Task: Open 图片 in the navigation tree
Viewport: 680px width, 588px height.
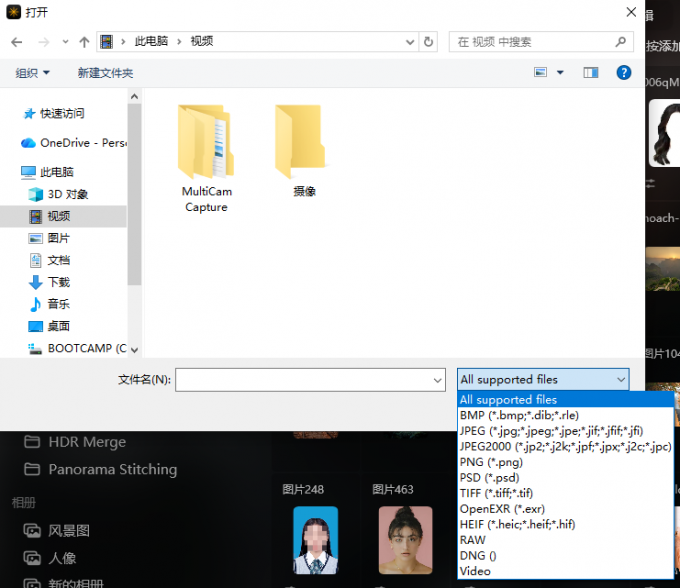Action: (x=49, y=238)
